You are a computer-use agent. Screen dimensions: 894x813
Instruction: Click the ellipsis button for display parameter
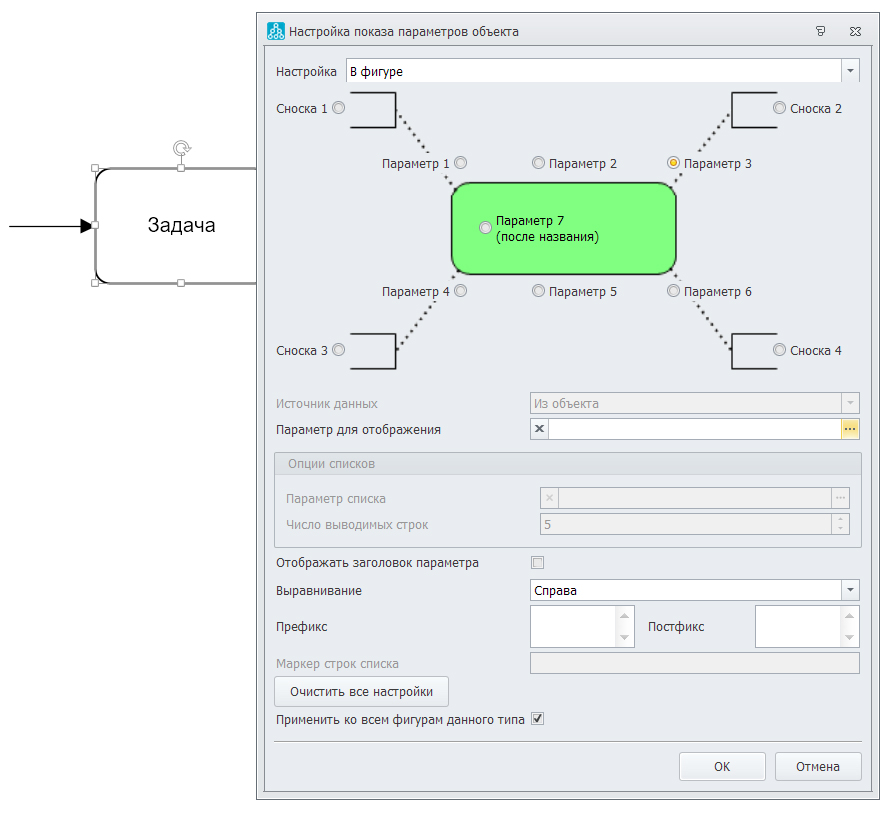tap(850, 429)
